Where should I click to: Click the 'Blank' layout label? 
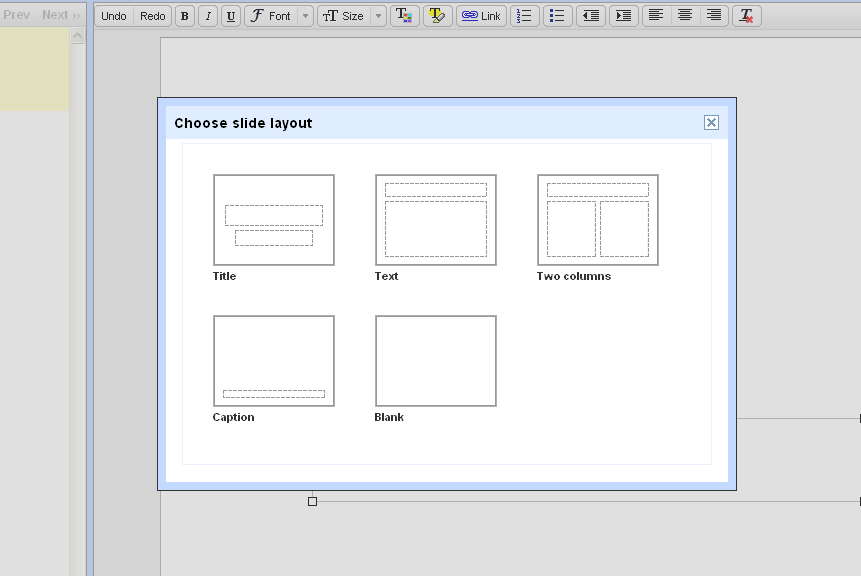click(389, 417)
